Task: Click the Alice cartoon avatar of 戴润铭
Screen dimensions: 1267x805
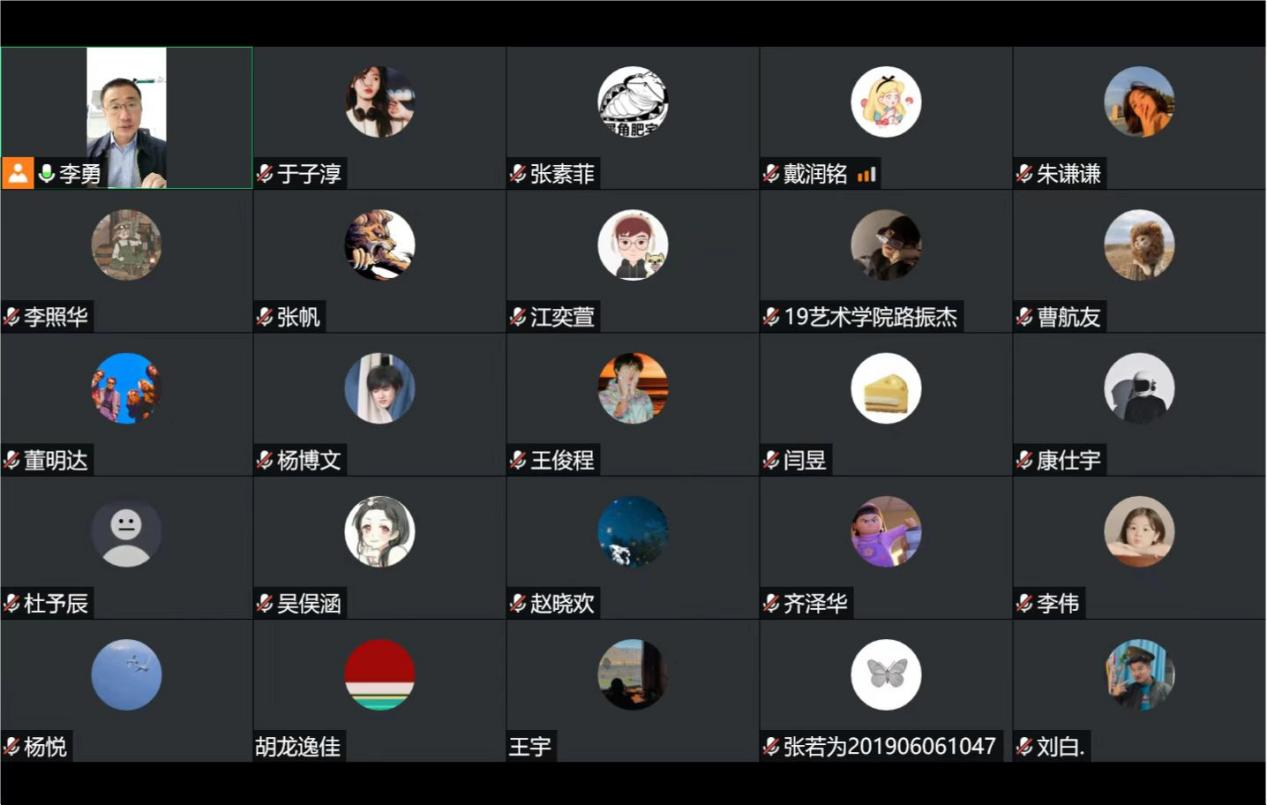Action: 886,102
